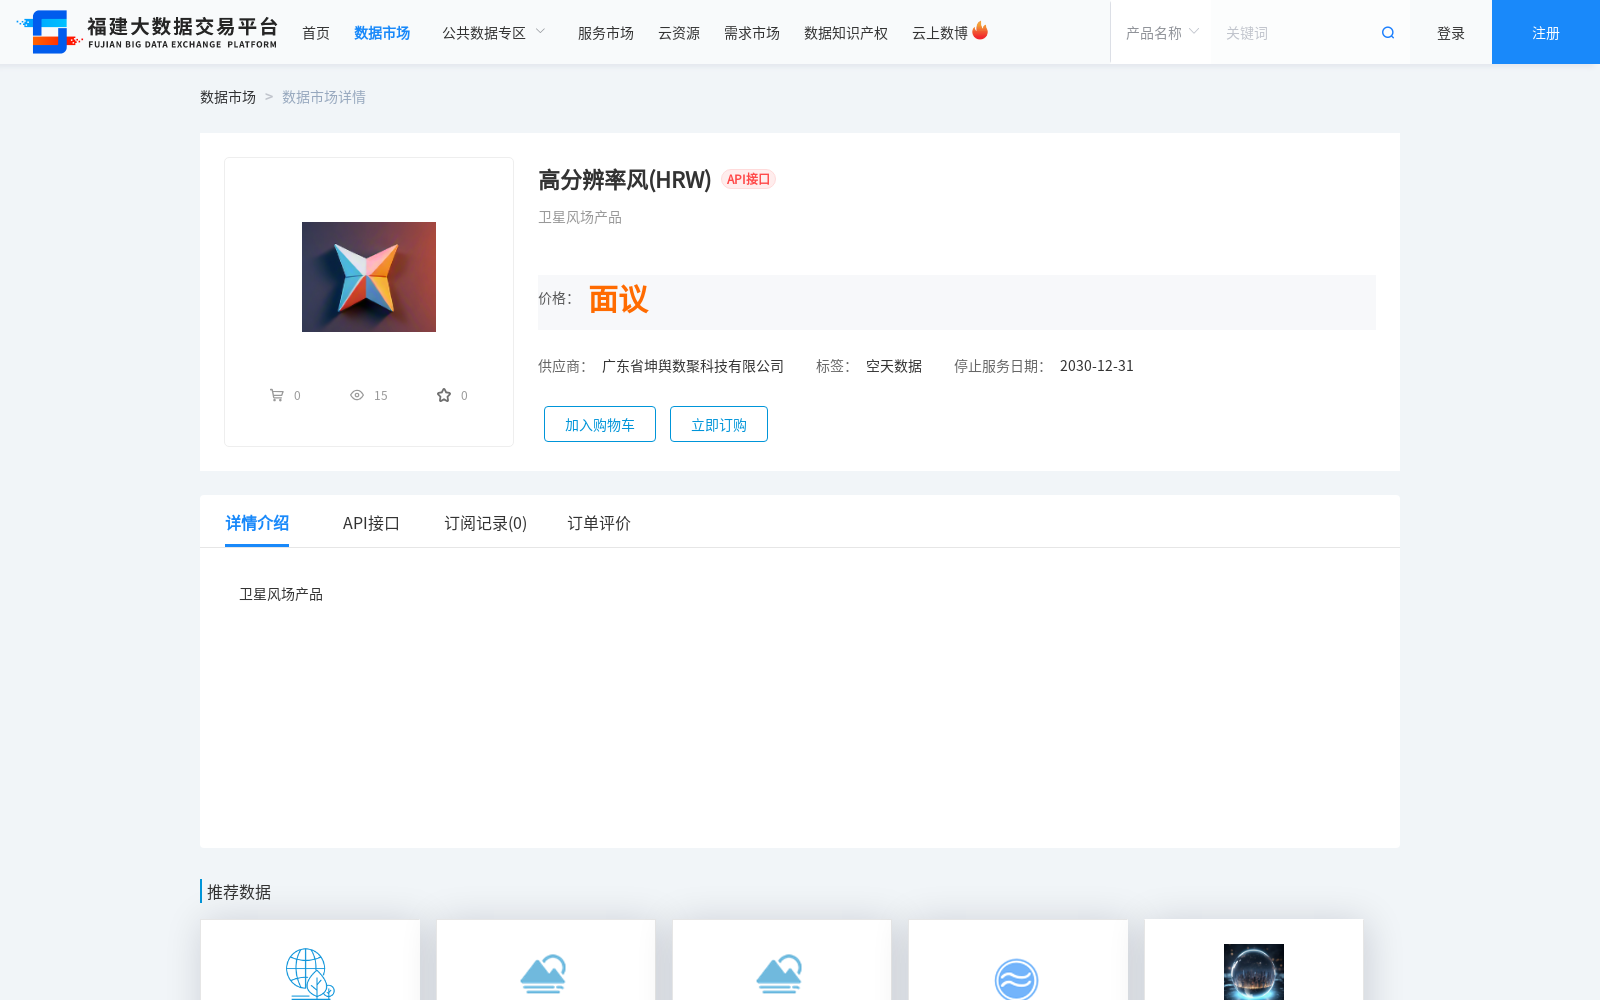
Task: Click the shopping cart count icon
Action: (x=277, y=395)
